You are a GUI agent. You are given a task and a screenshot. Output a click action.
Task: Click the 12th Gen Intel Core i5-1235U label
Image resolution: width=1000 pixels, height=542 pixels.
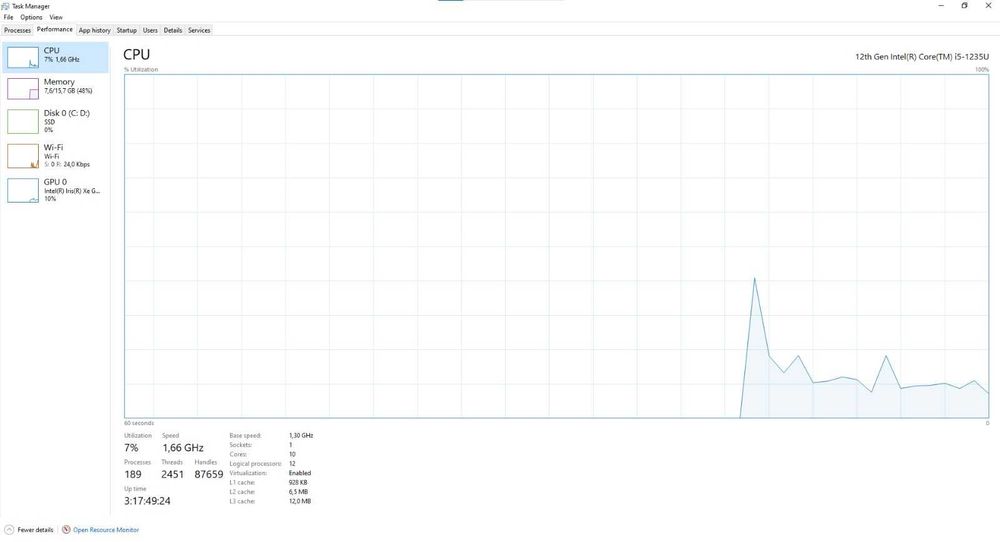click(x=922, y=57)
